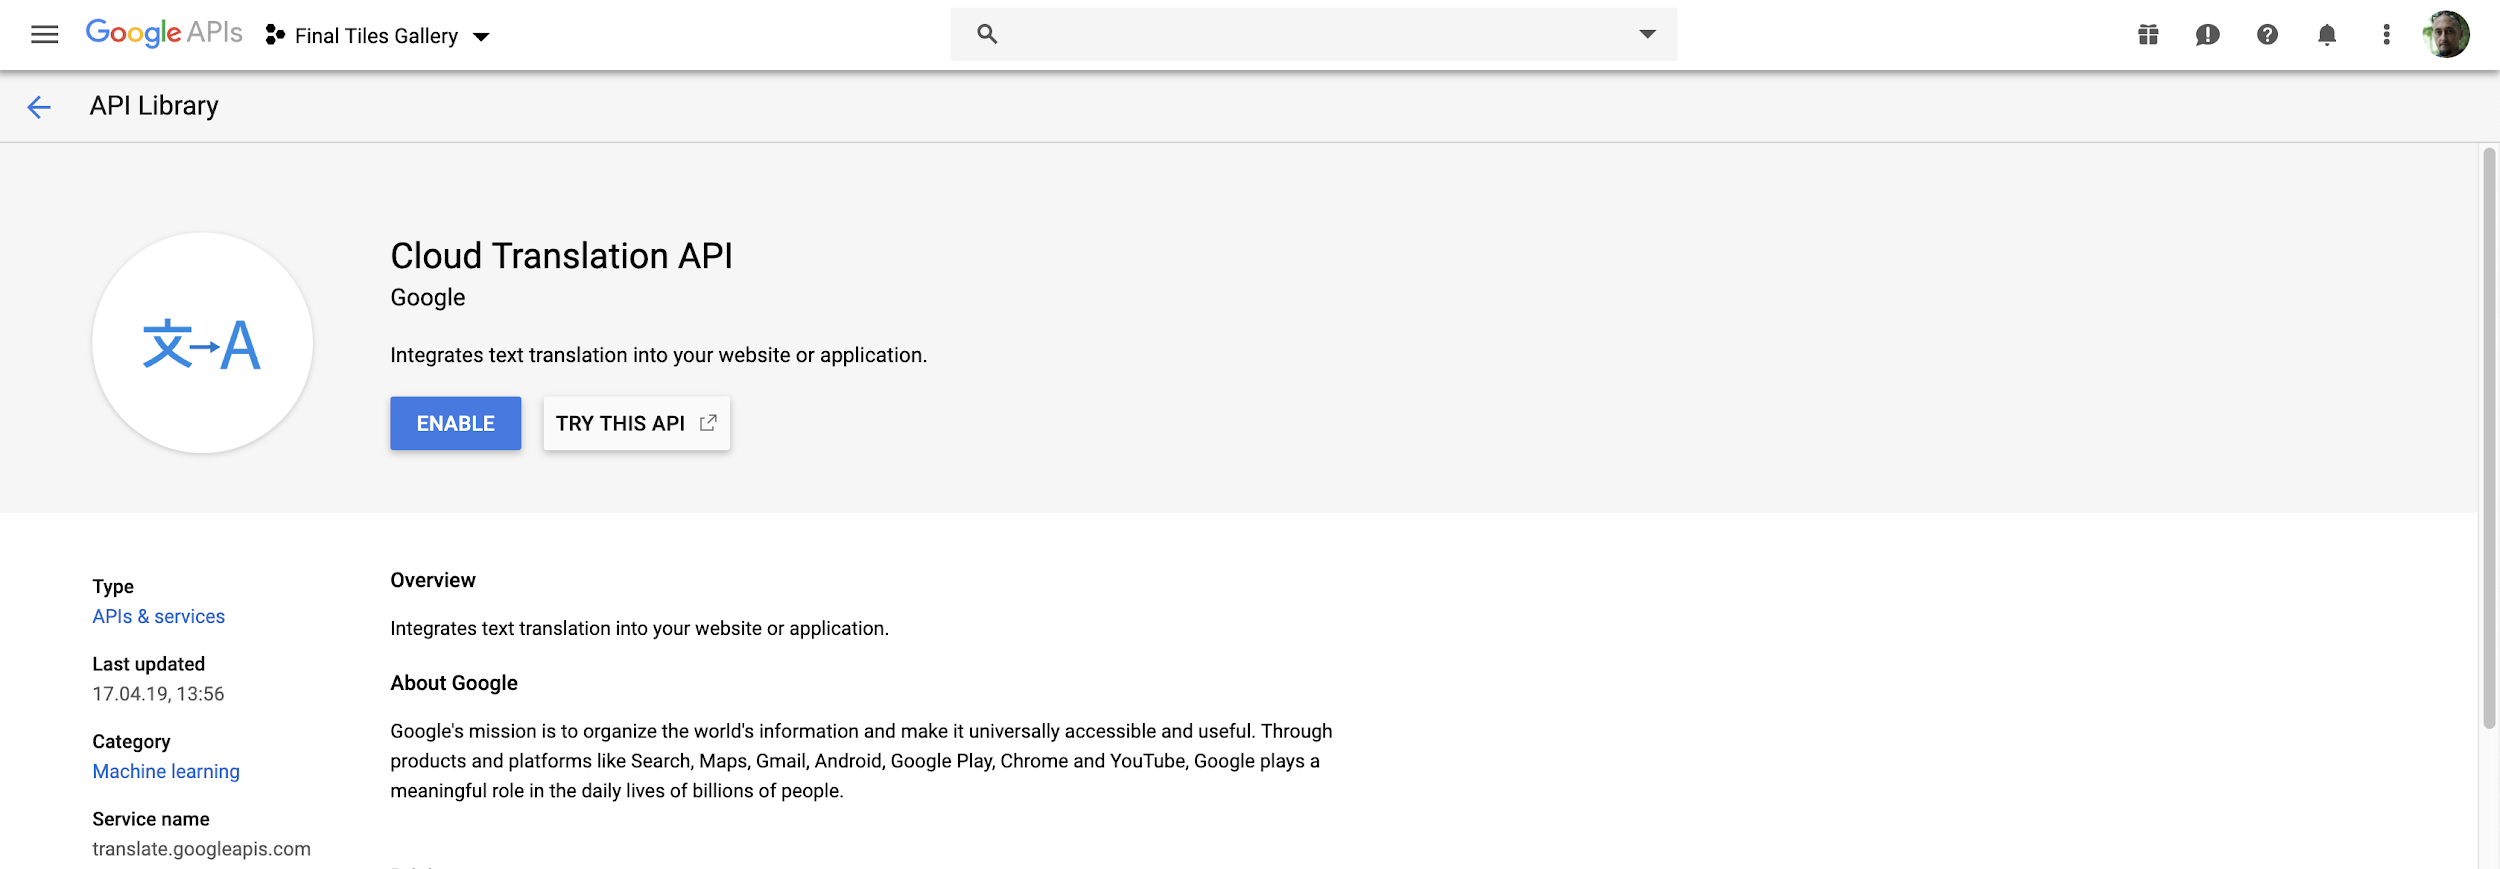Image resolution: width=2500 pixels, height=869 pixels.
Task: Click the Cloud Translation API logo
Action: [x=202, y=343]
